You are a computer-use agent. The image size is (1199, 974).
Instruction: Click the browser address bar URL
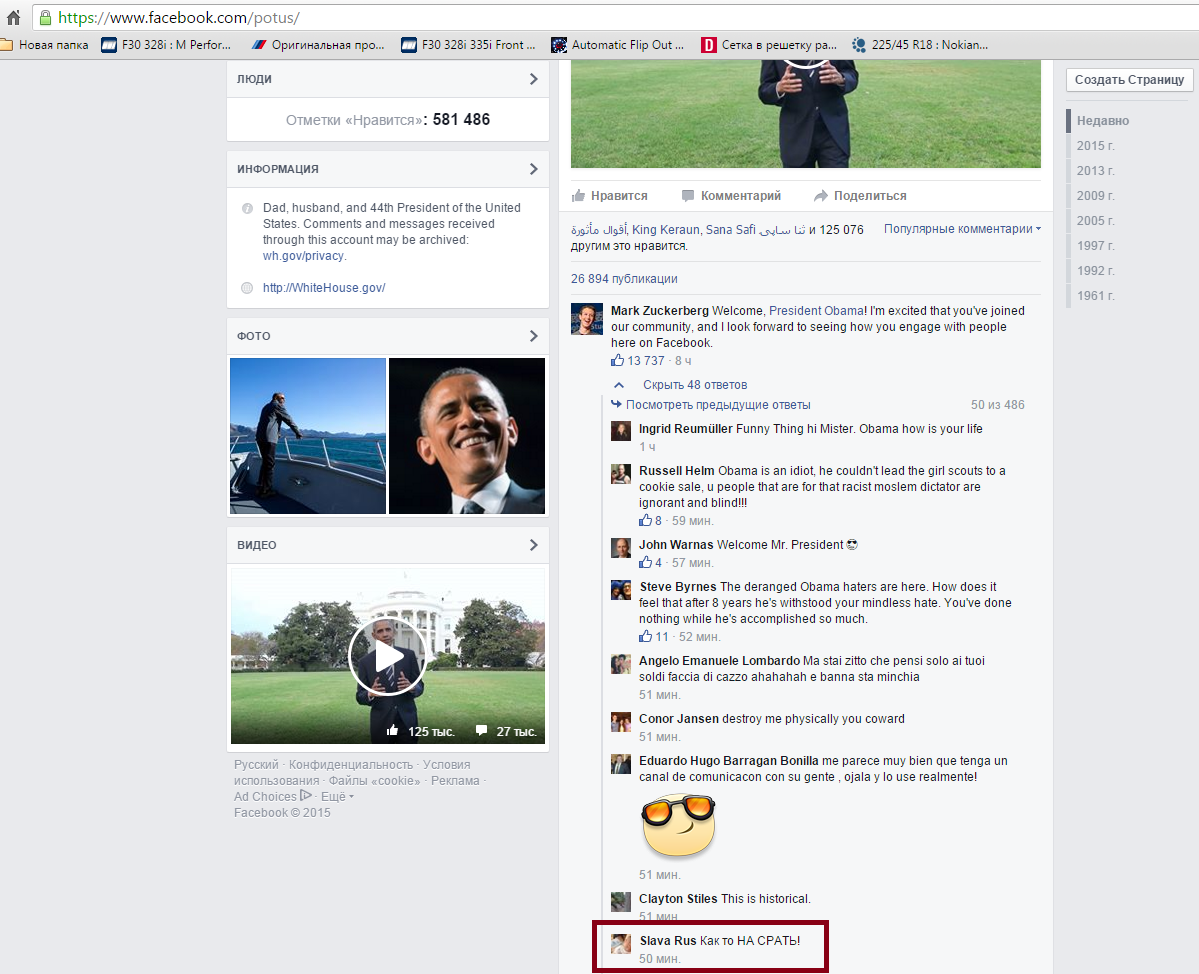pos(179,17)
